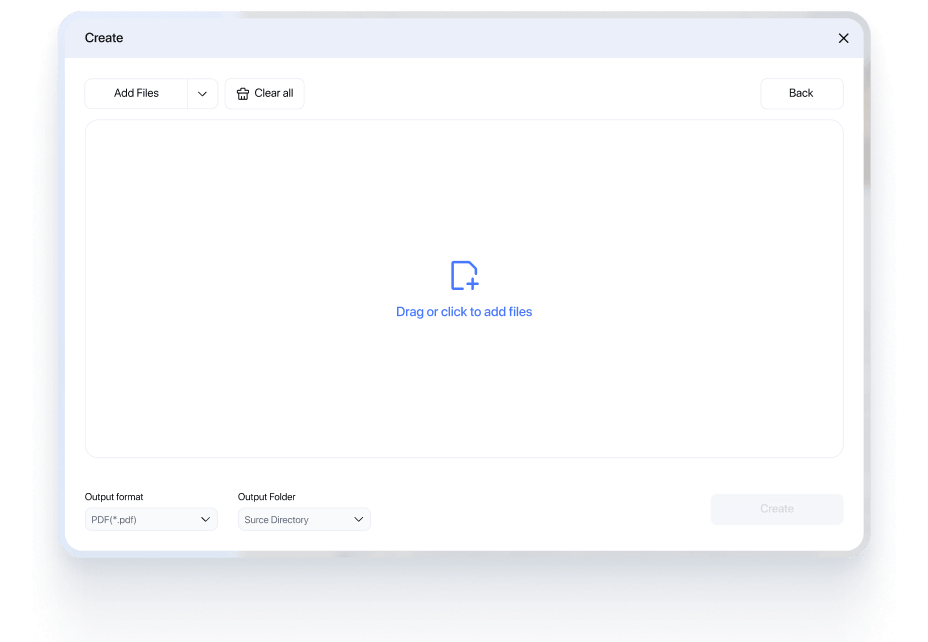The image size is (928, 642).
Task: Click the X icon to close Create dialog
Action: (x=843, y=38)
